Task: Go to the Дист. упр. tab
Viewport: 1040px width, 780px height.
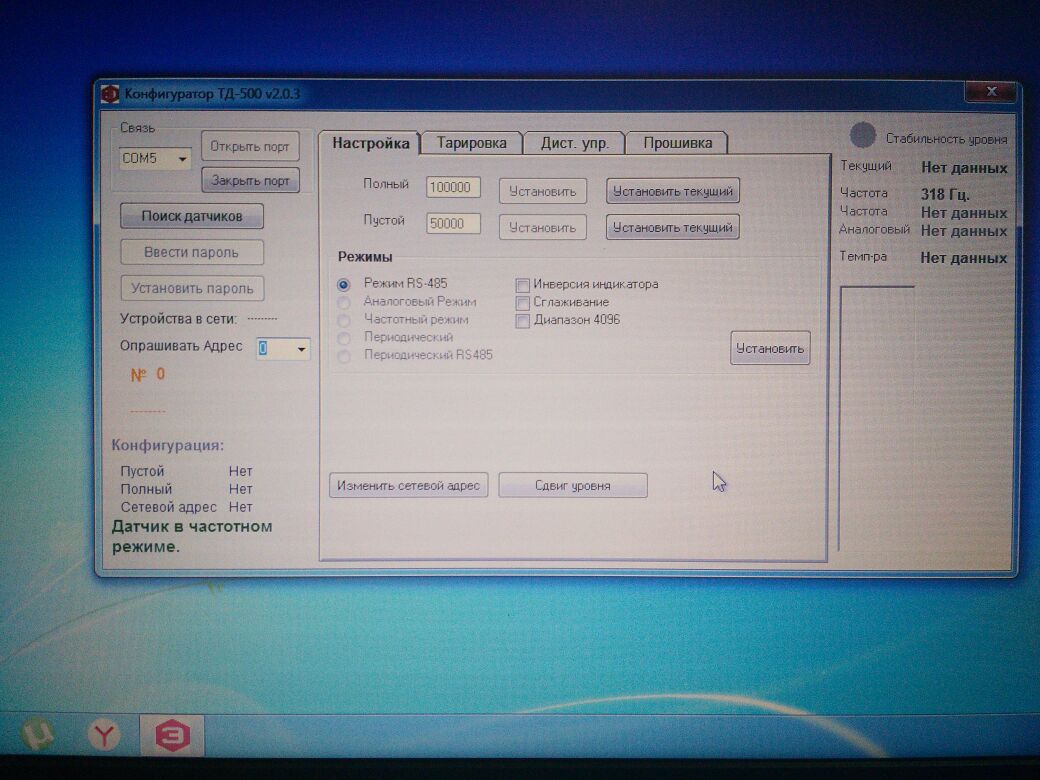Action: tap(574, 143)
